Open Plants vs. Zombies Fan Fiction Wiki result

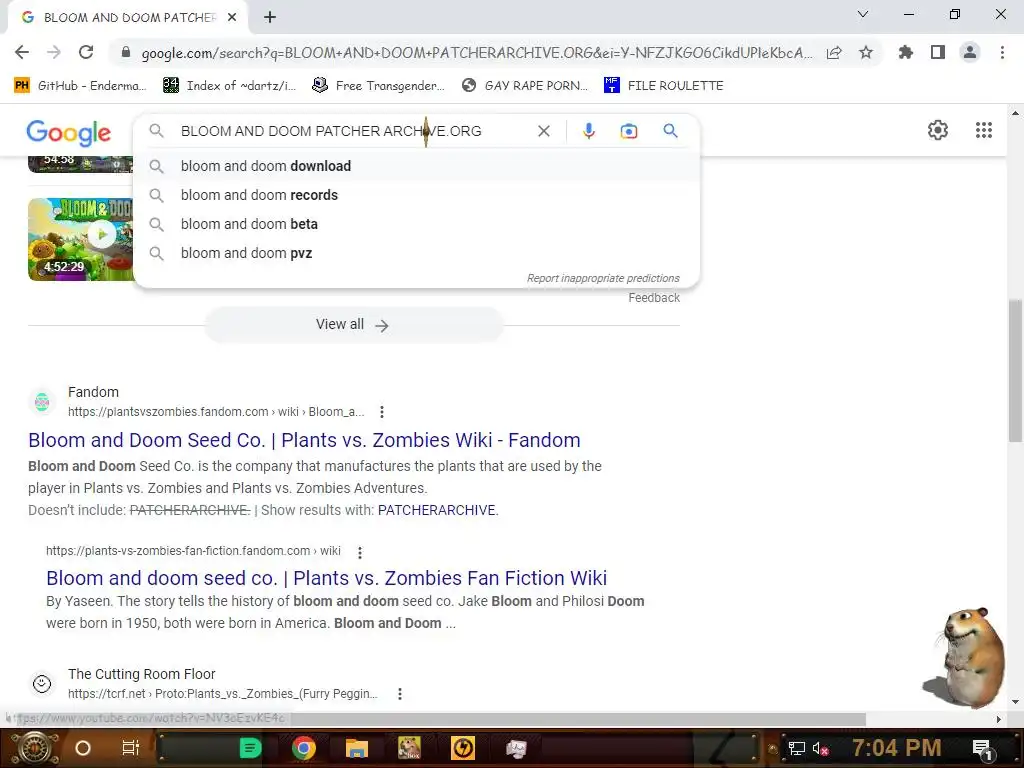327,578
